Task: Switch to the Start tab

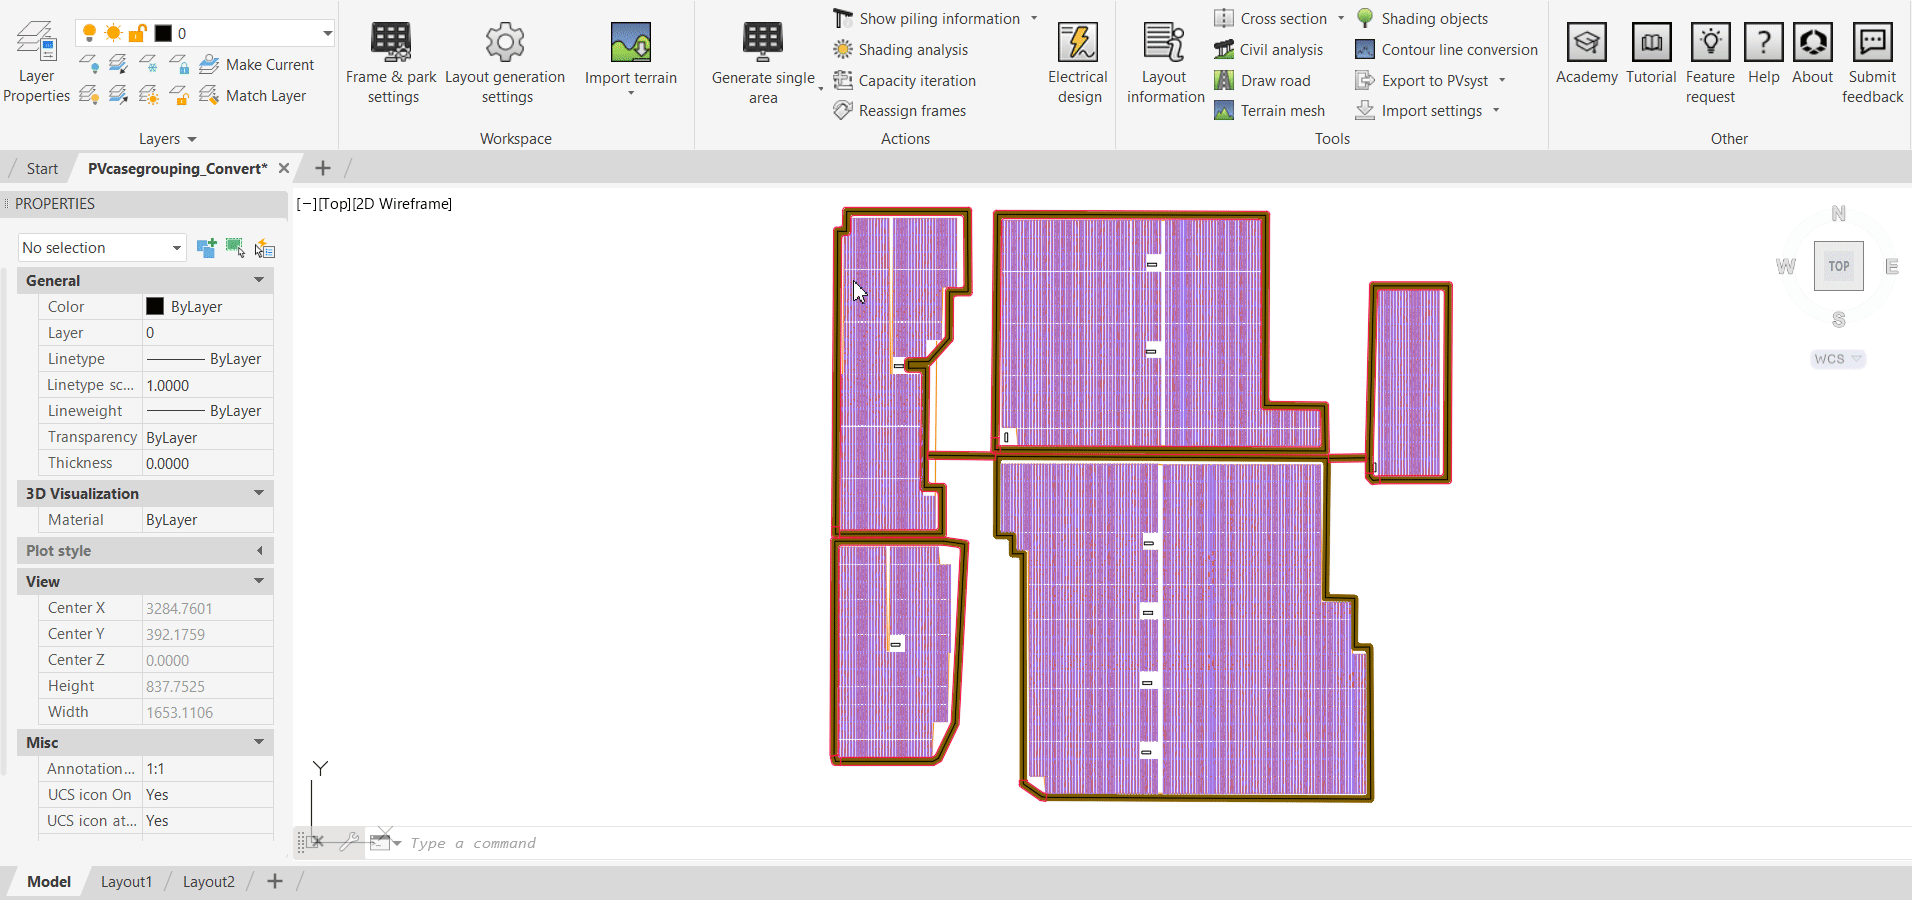Action: pyautogui.click(x=42, y=169)
